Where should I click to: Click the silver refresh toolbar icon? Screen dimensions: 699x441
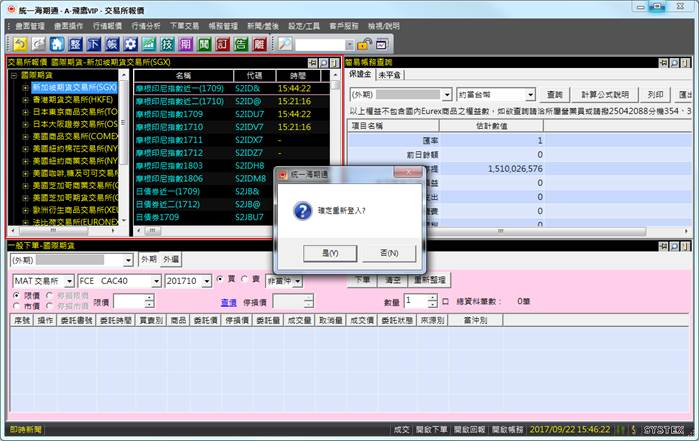click(x=39, y=44)
